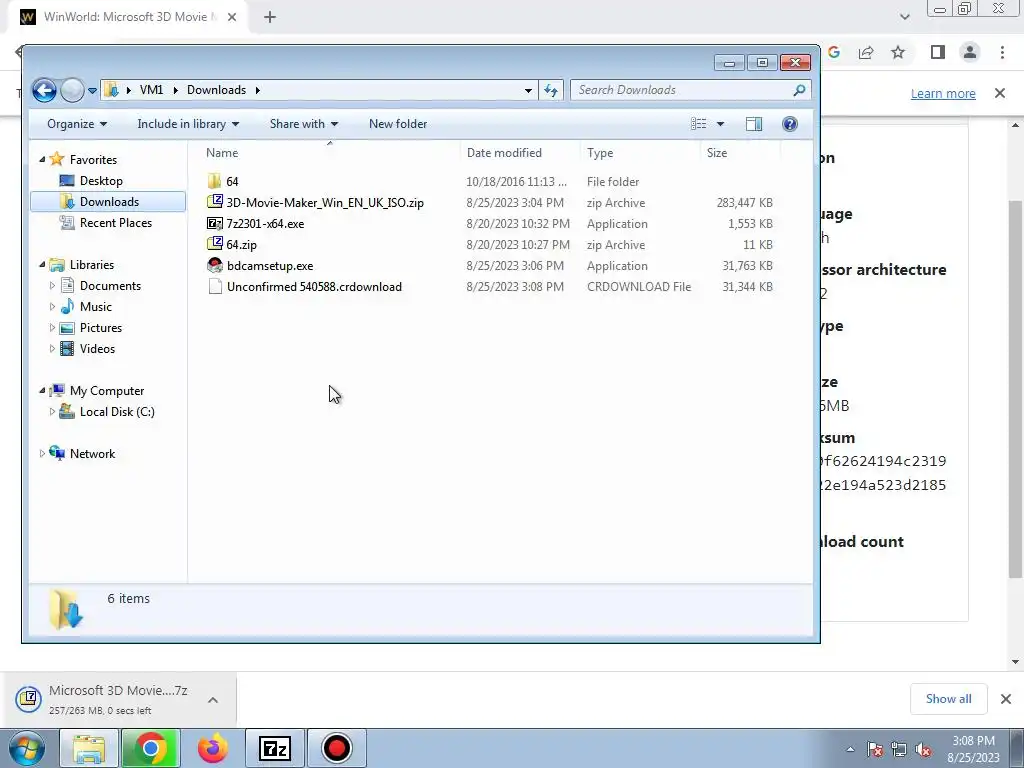This screenshot has width=1024, height=768.
Task: Select 3D-Movie-Maker_Win_EN_UK_ISO.zip icon
Action: [x=214, y=202]
